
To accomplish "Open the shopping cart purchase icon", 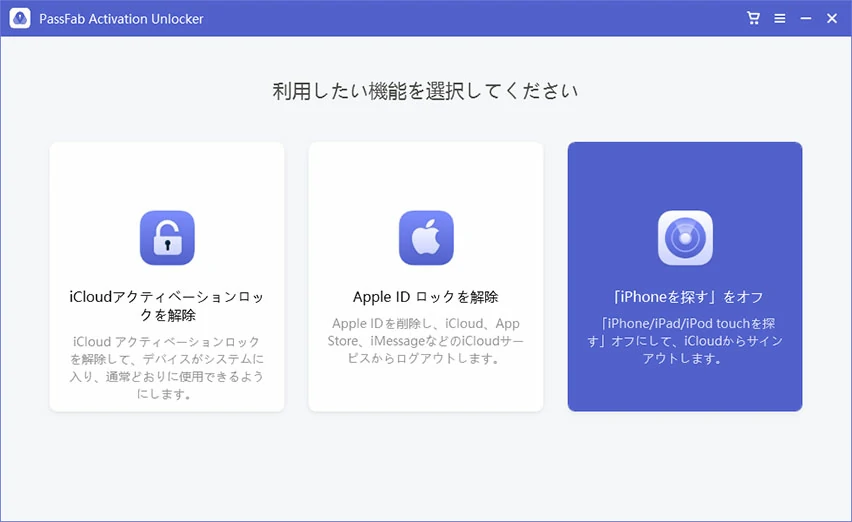I will tap(753, 18).
